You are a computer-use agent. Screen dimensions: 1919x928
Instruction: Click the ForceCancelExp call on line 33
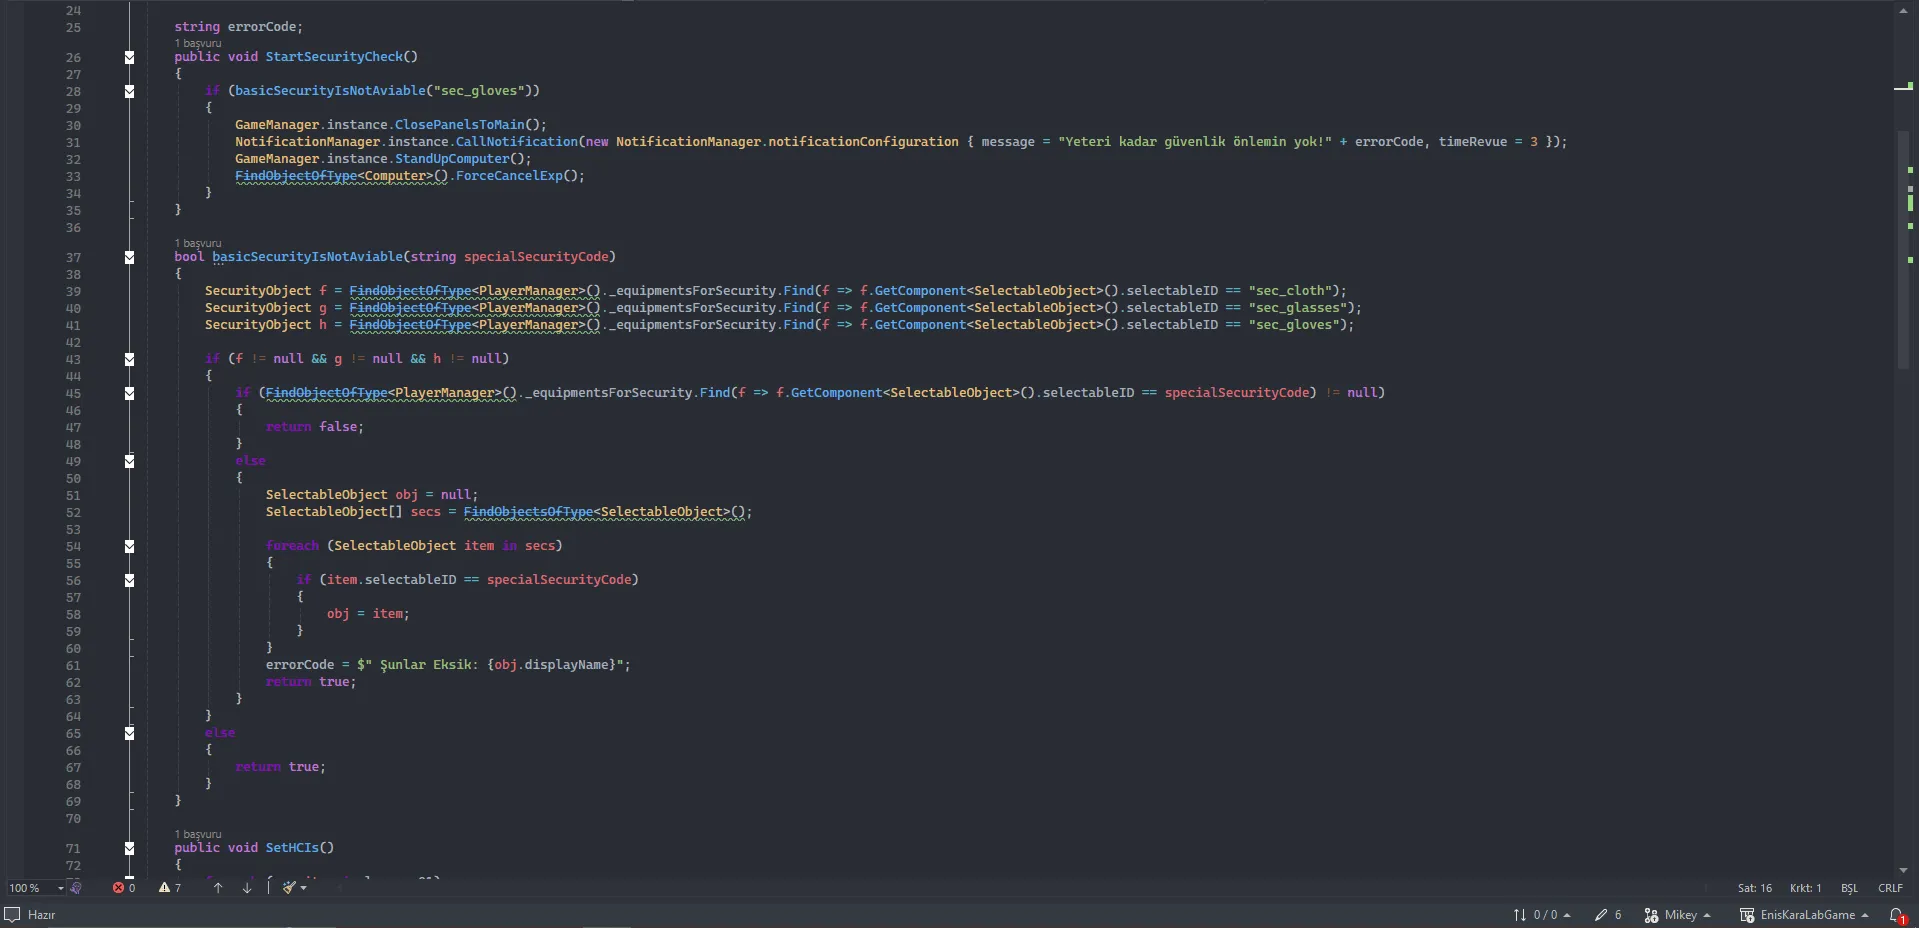tap(509, 176)
